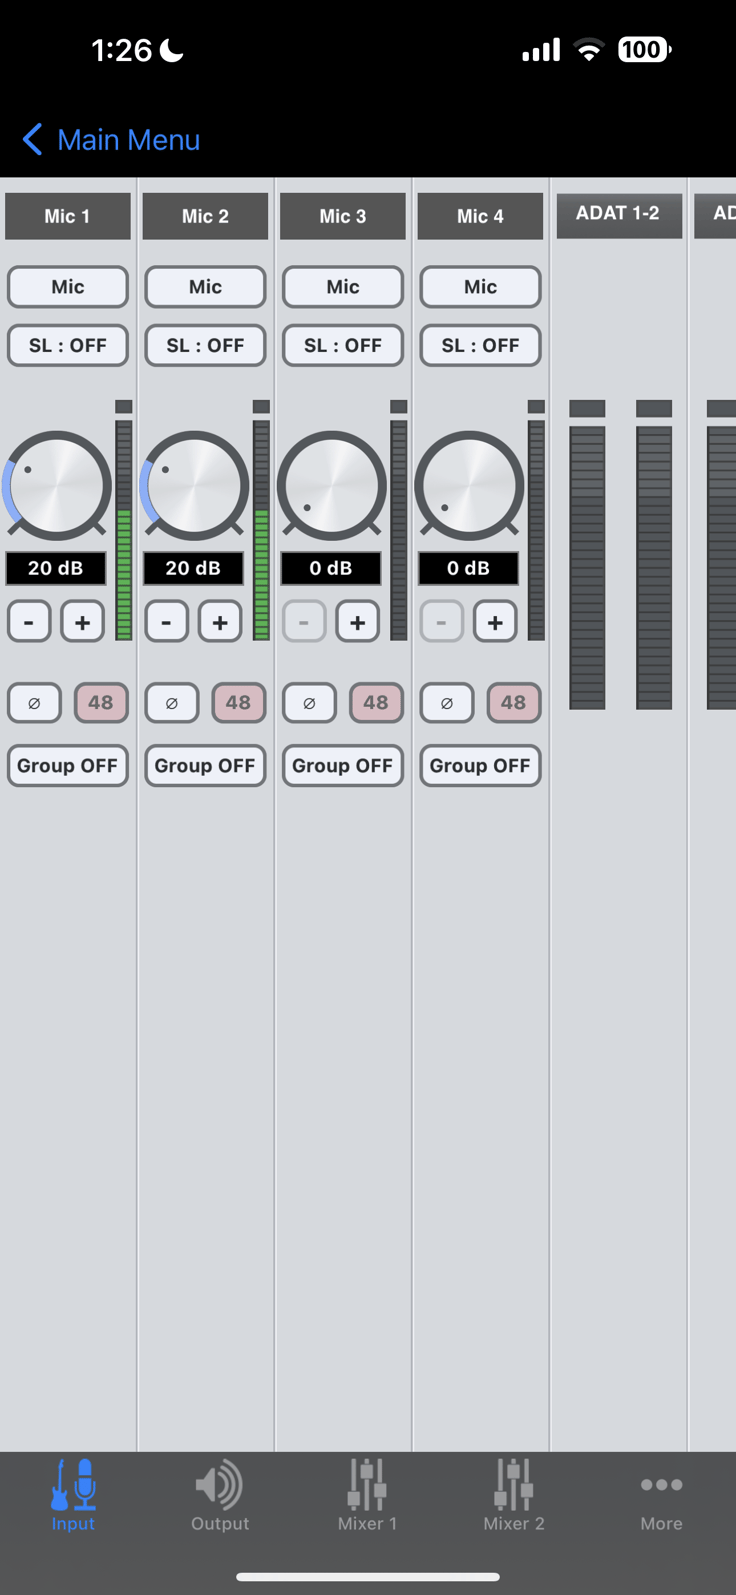Switch to Mixer 2 faders tab
This screenshot has width=736, height=1595.
tap(514, 1495)
